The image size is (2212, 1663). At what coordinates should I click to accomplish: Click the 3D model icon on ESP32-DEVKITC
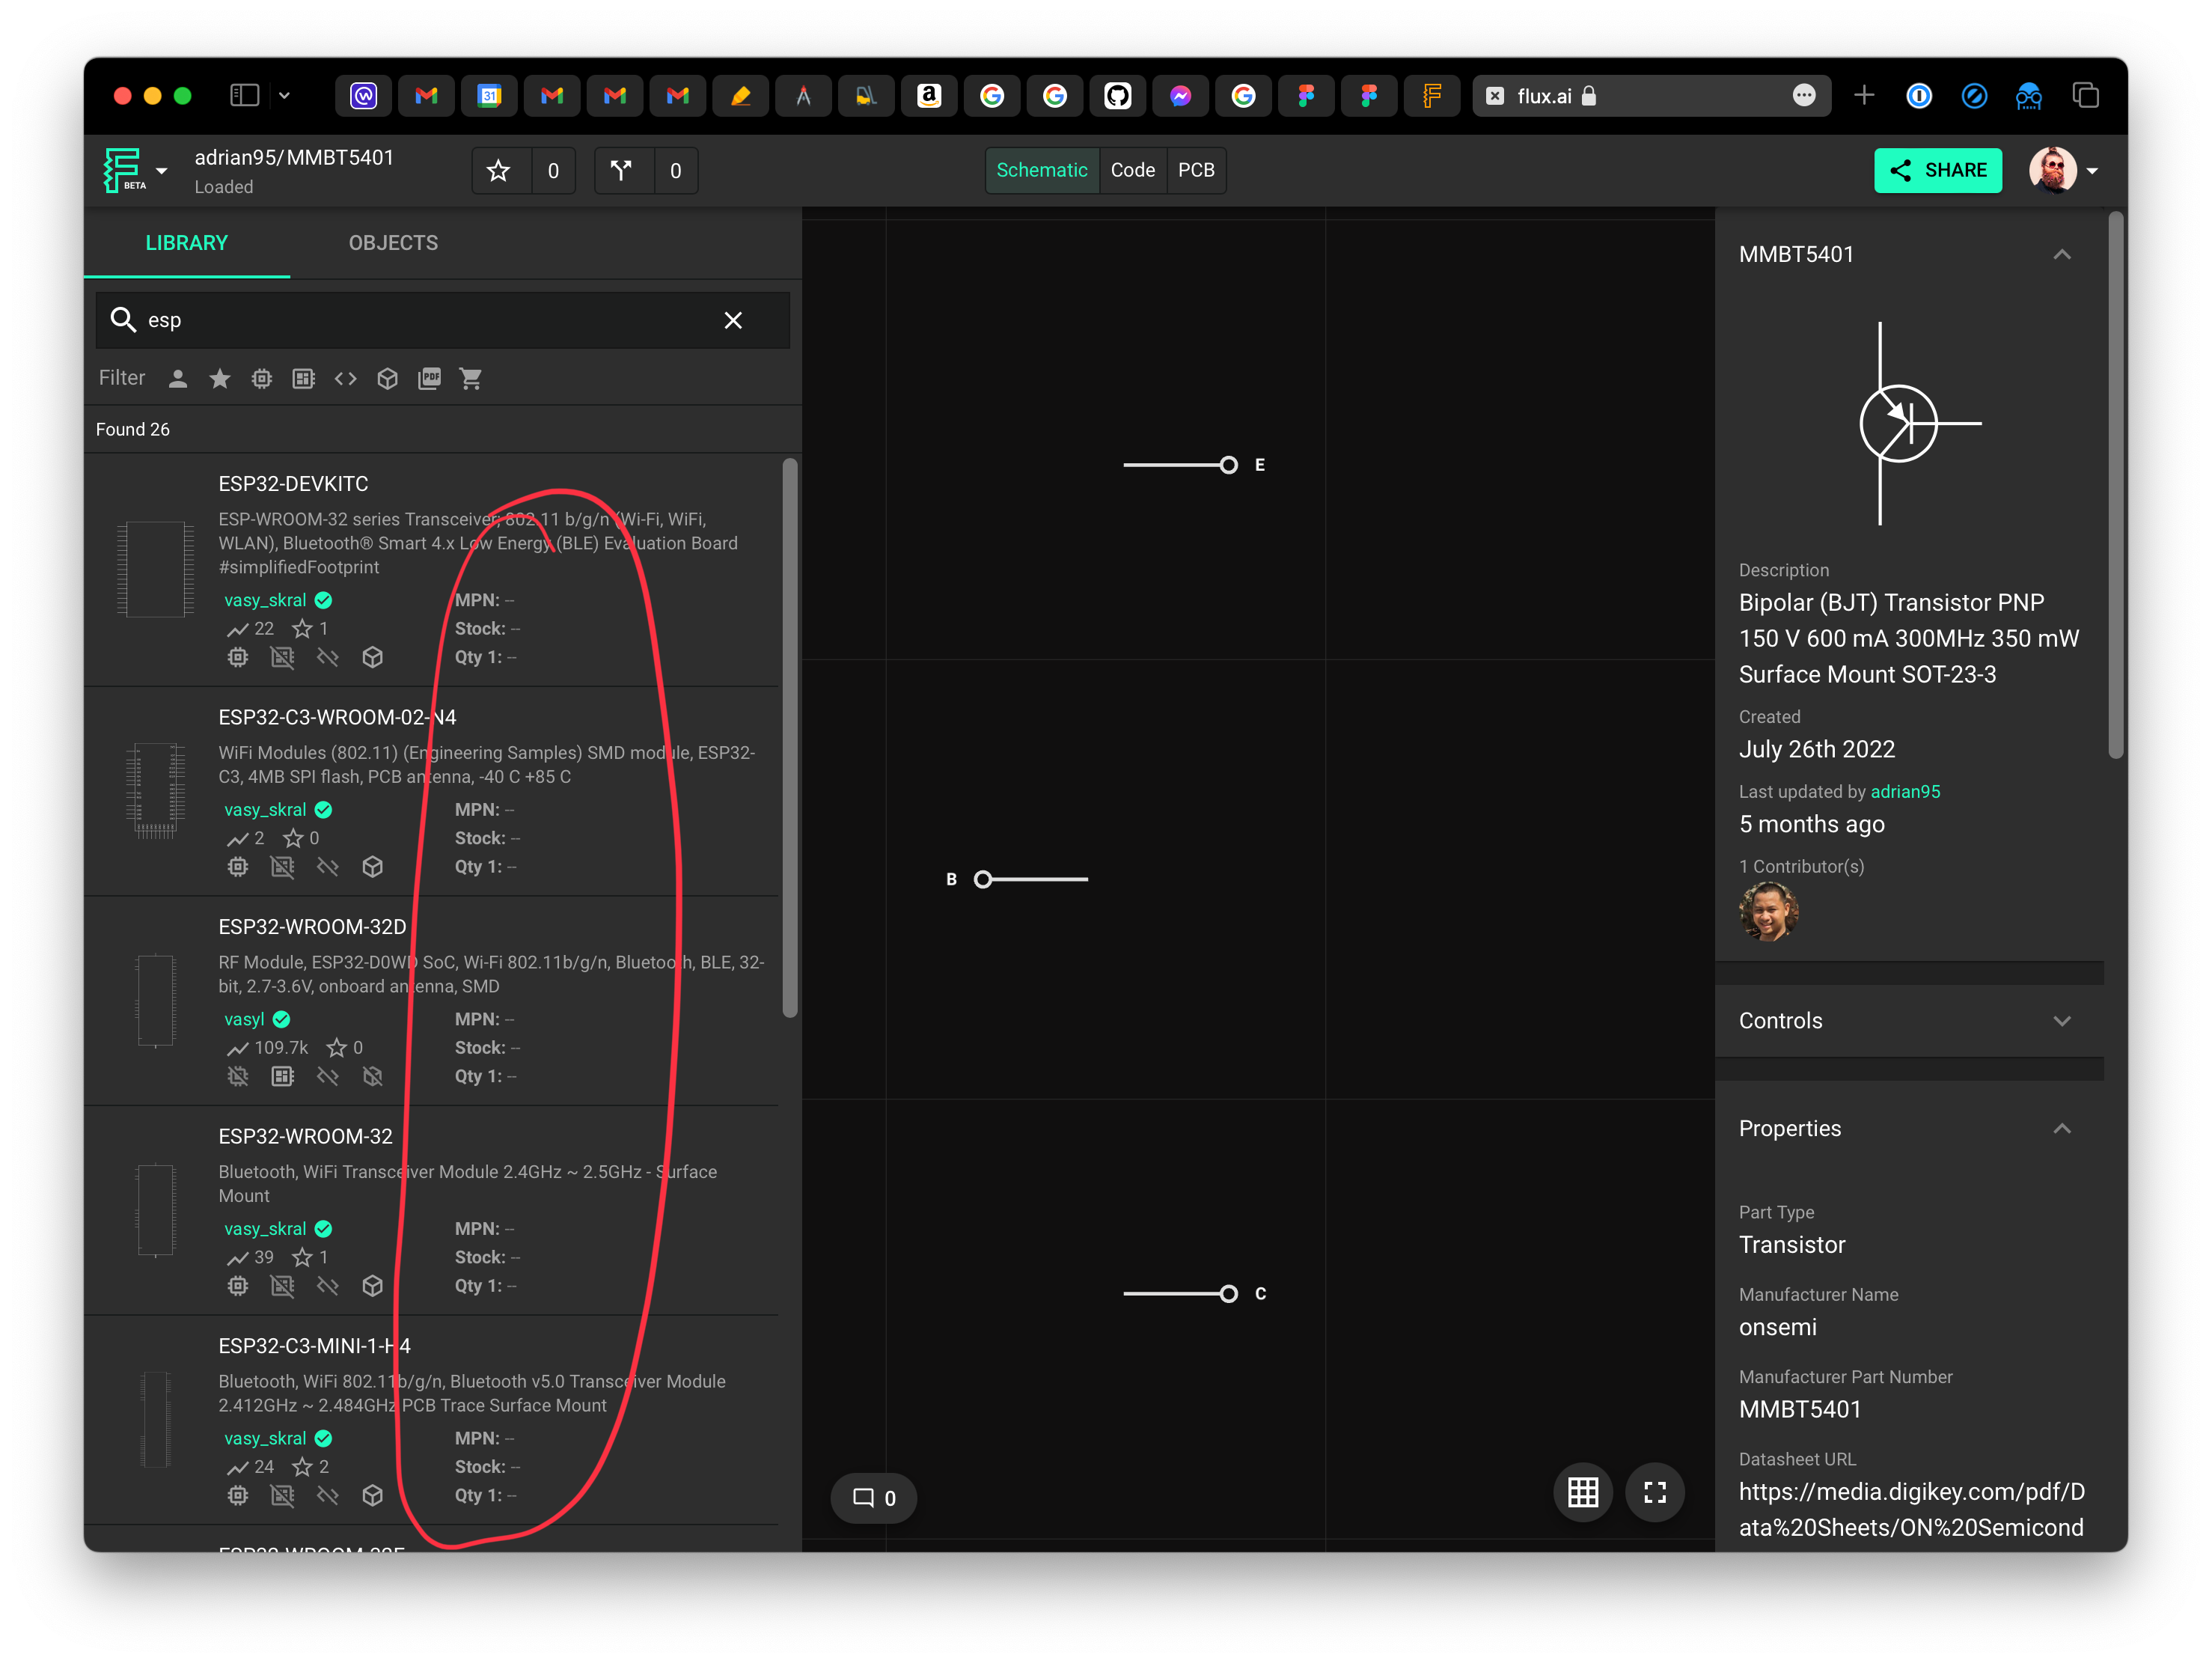373,658
